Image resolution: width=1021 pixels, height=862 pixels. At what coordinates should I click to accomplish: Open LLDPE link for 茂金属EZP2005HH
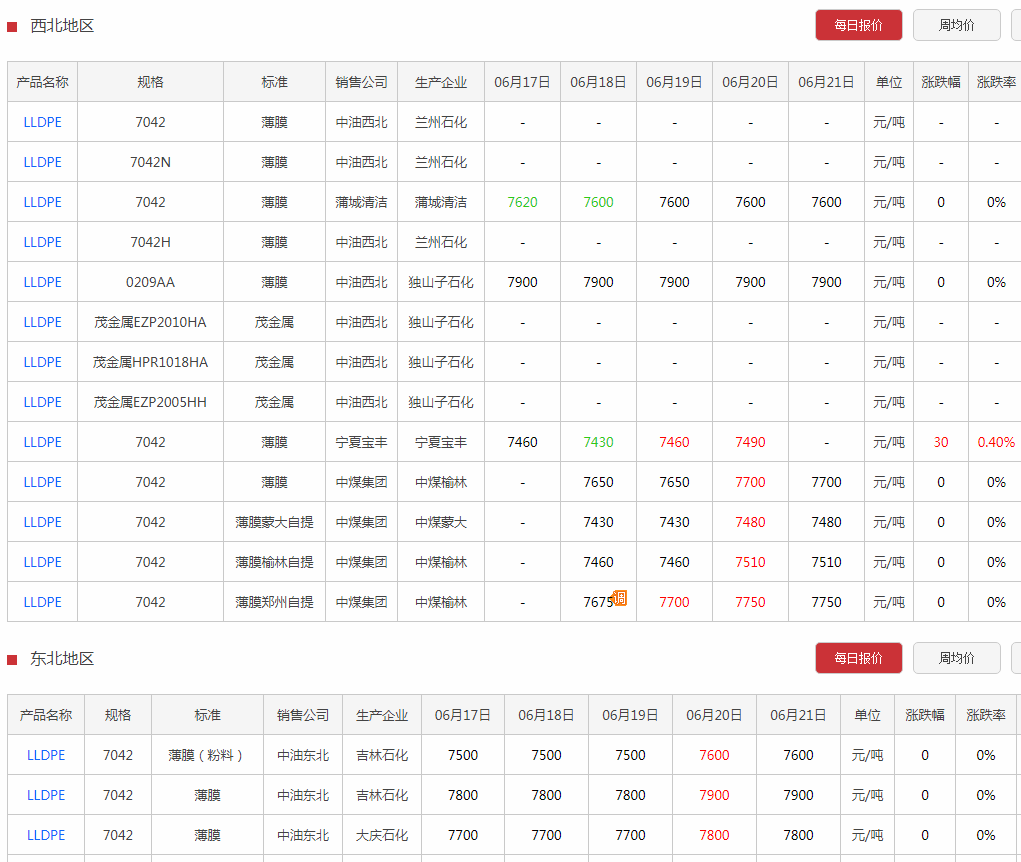coord(42,402)
